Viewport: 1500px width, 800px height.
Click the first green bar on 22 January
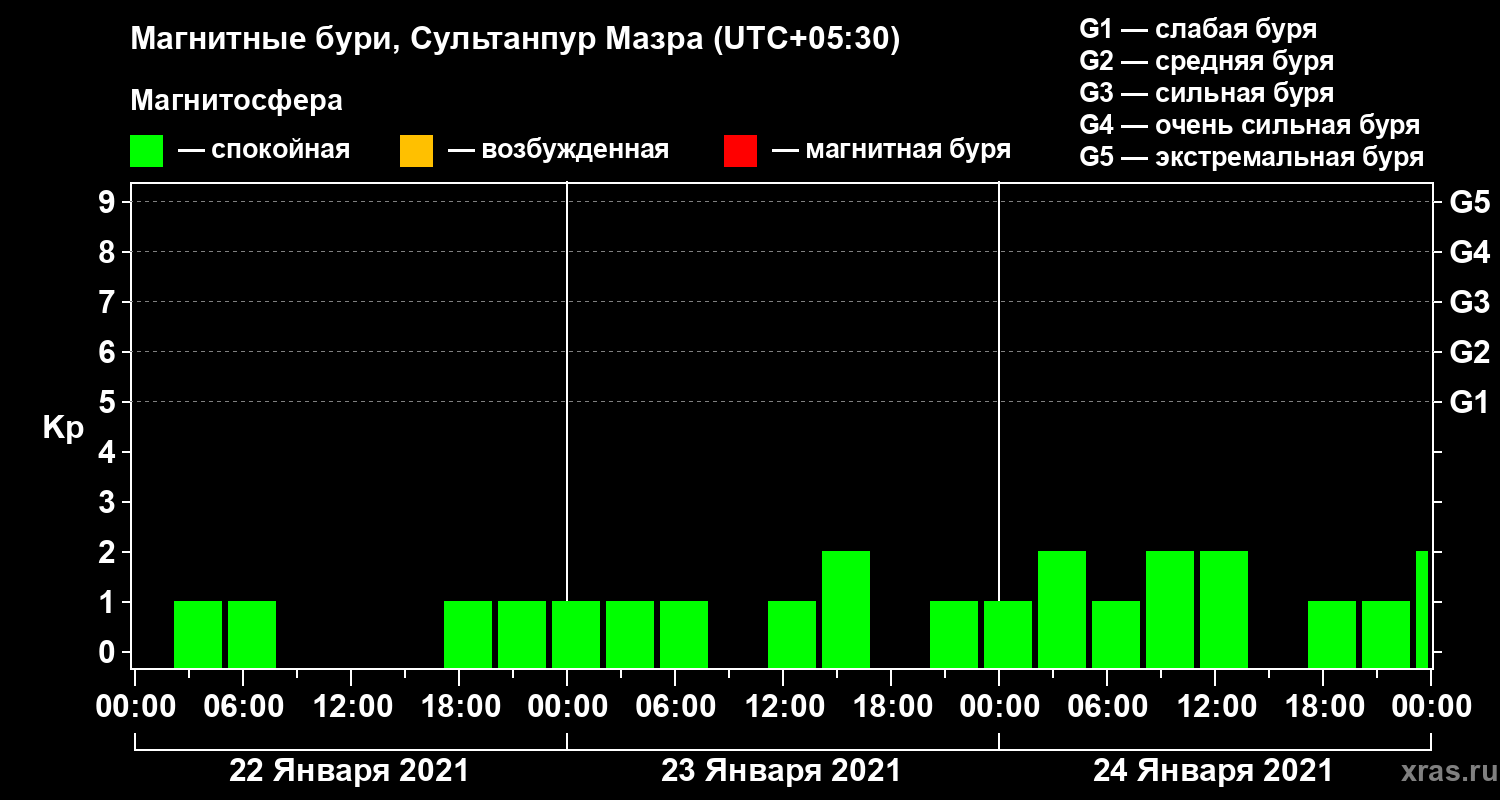(198, 634)
